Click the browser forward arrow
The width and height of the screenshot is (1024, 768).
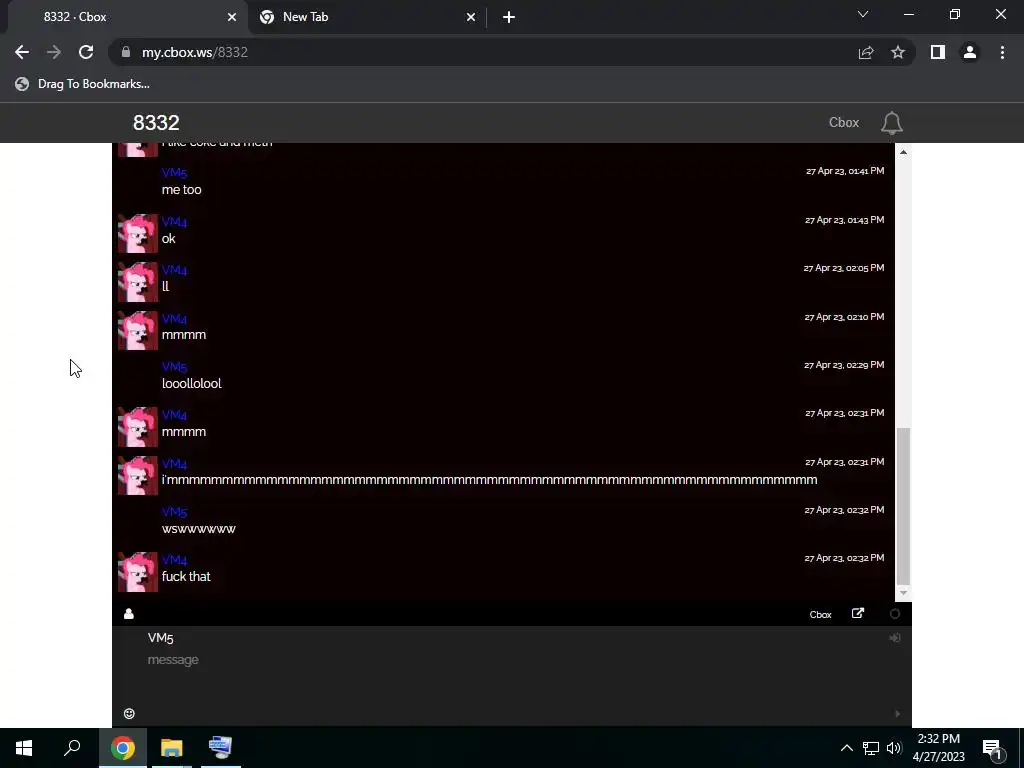[x=54, y=52]
